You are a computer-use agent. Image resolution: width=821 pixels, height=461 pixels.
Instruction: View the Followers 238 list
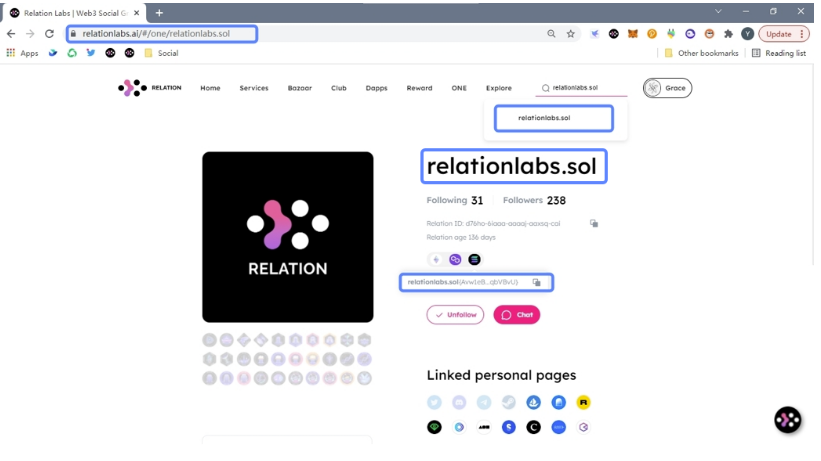[534, 200]
